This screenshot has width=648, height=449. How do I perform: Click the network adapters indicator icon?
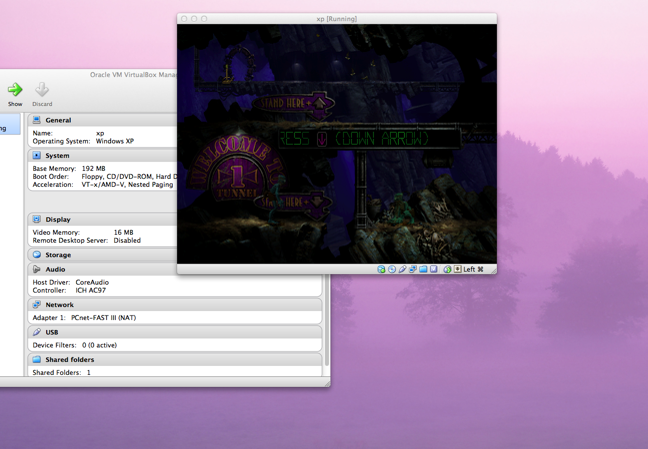pyautogui.click(x=413, y=269)
